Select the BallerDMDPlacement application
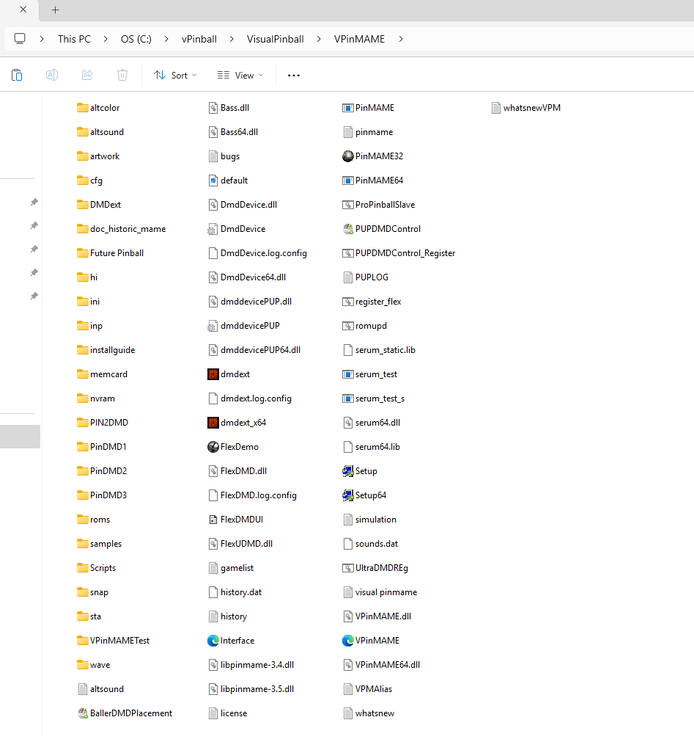Image resolution: width=694 pixels, height=750 pixels. [124, 713]
